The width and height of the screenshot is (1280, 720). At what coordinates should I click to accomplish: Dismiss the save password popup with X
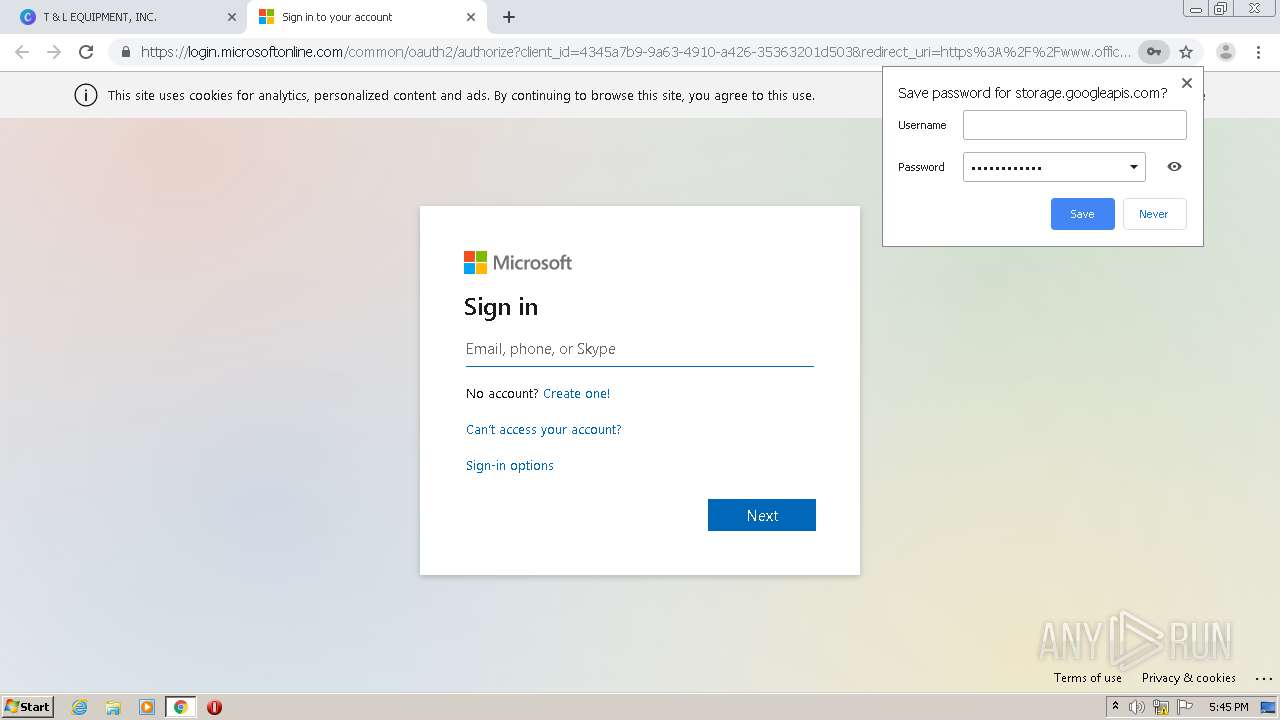coord(1187,83)
